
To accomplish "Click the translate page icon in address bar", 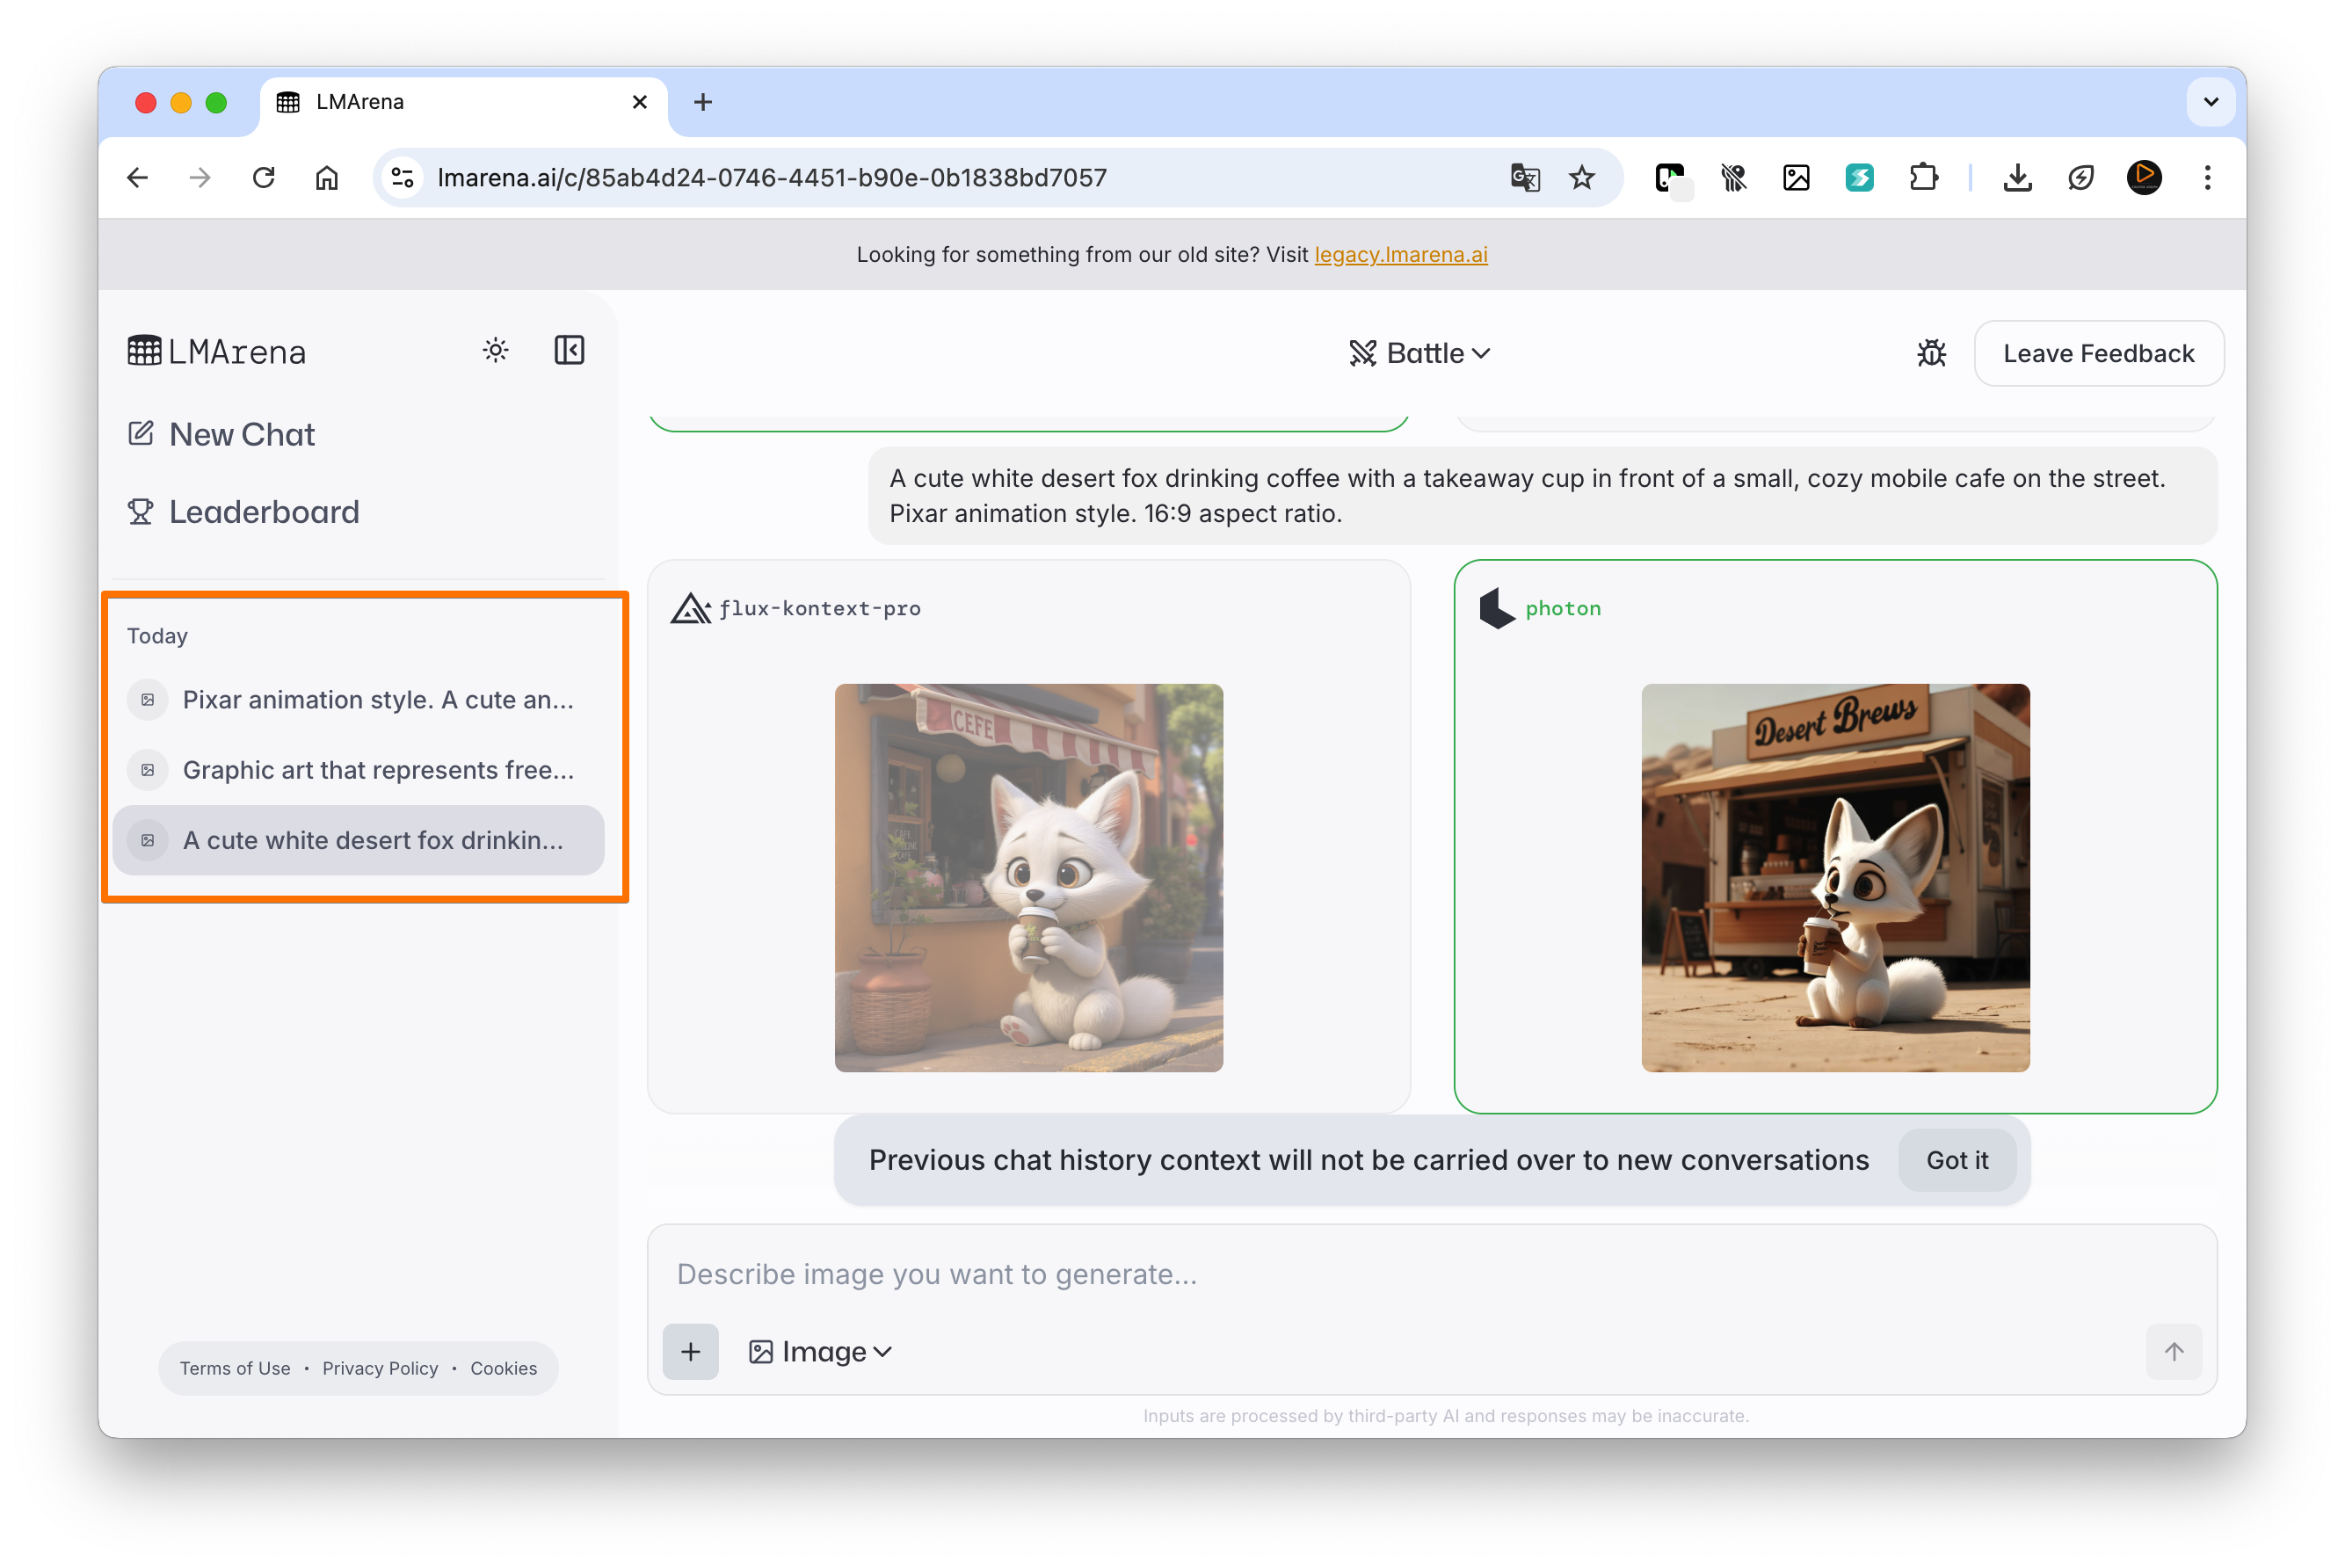I will [x=1524, y=178].
